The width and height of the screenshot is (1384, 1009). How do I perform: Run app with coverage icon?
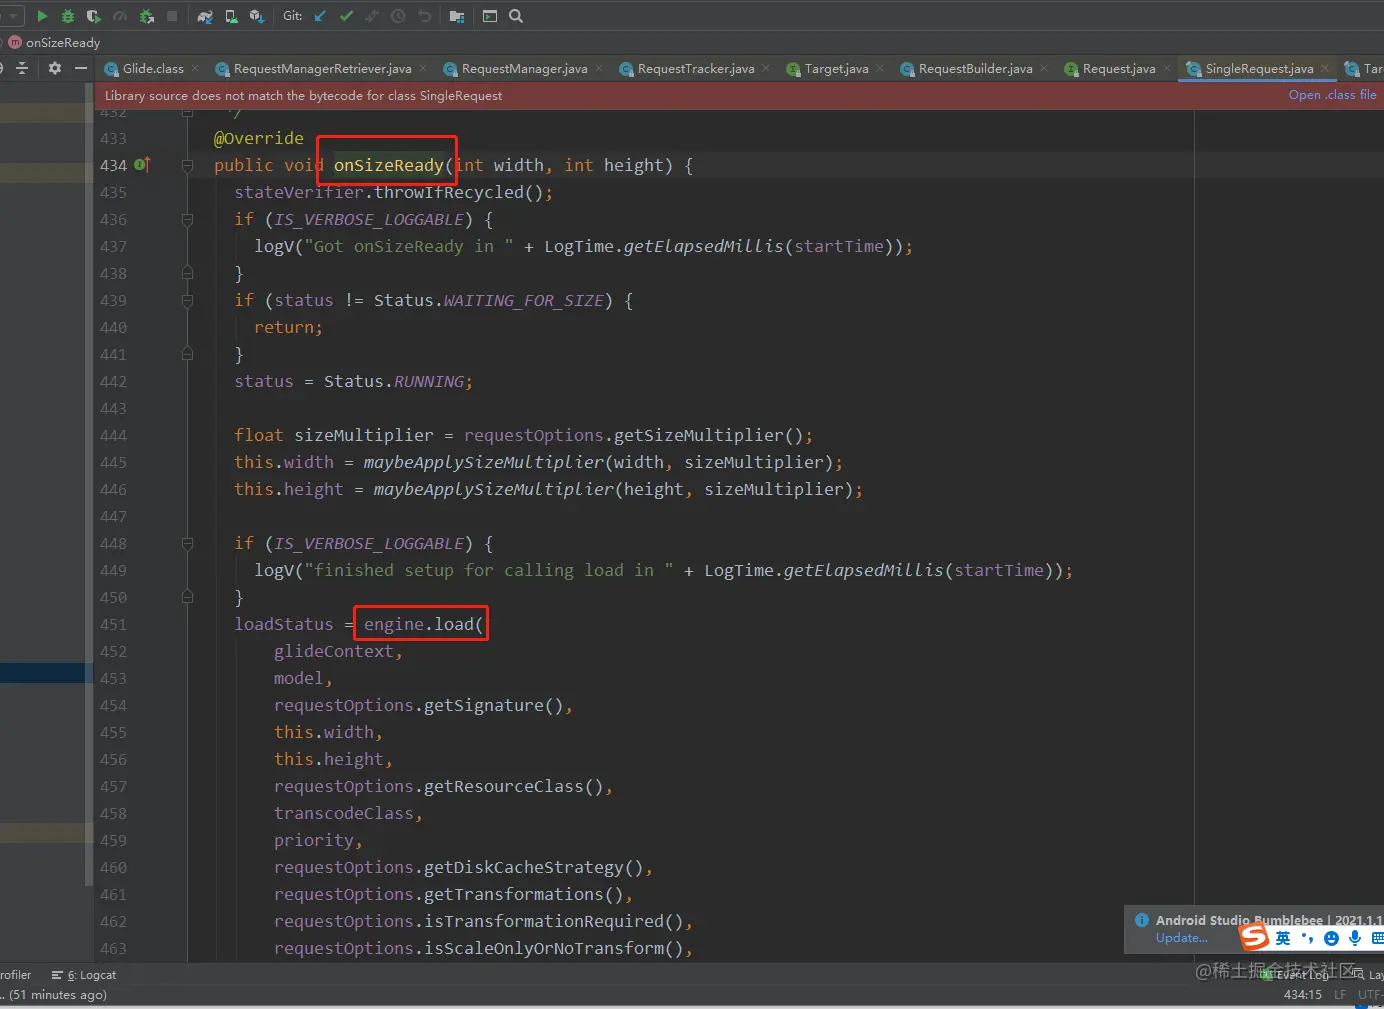pos(94,16)
